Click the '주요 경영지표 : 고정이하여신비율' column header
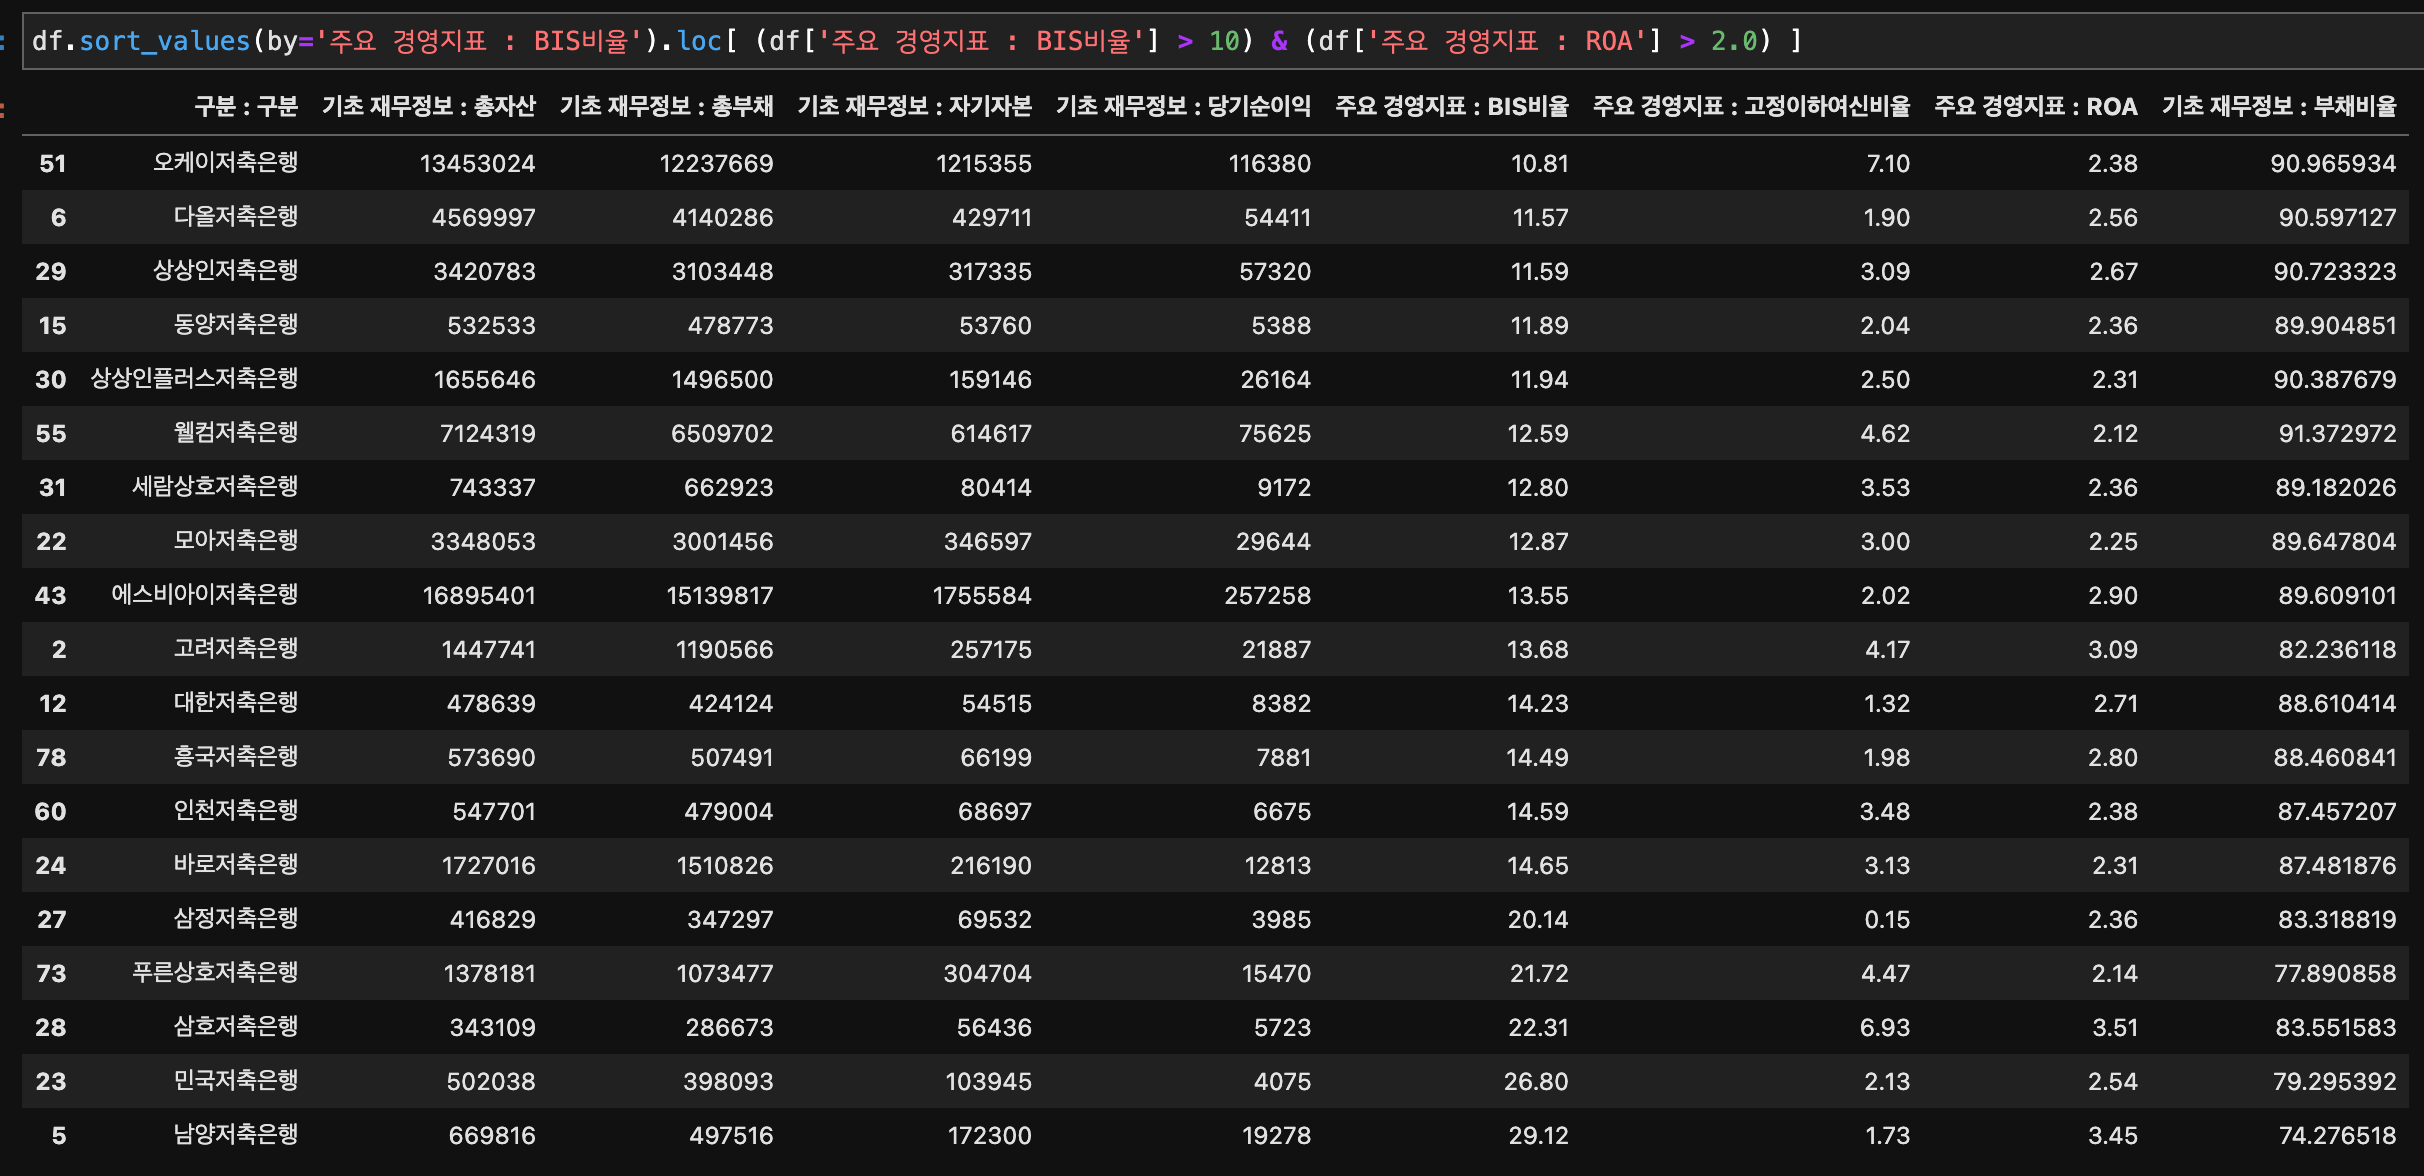The image size is (2424, 1176). pyautogui.click(x=1751, y=106)
